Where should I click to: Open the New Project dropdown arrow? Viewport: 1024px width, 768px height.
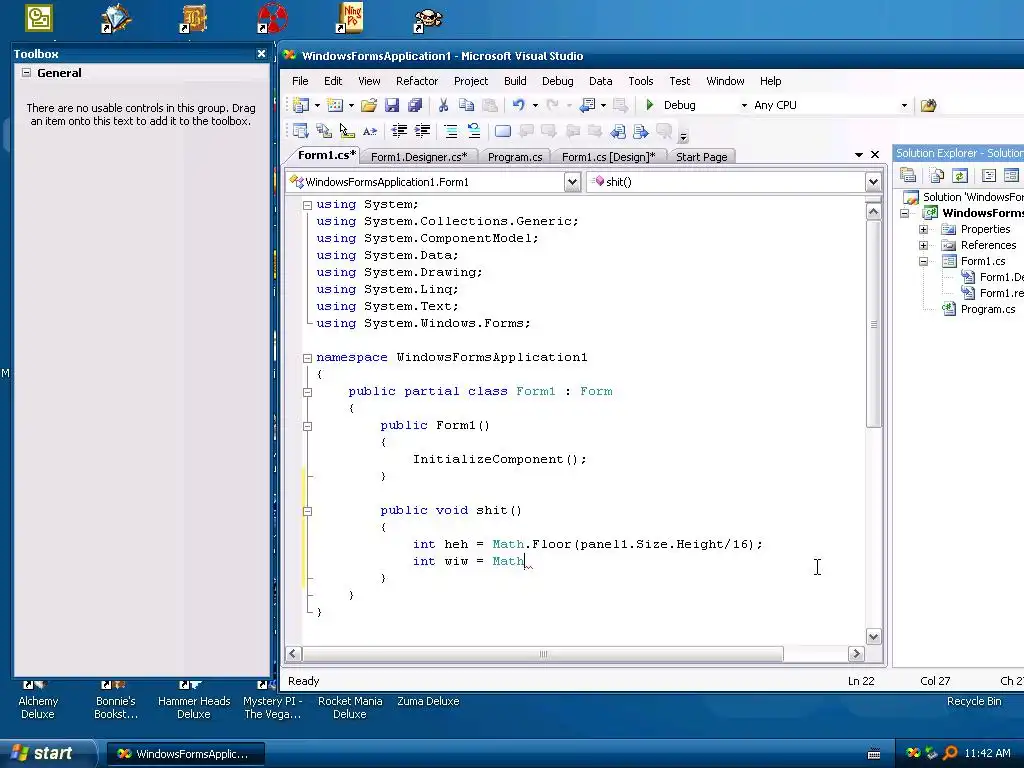pos(317,105)
